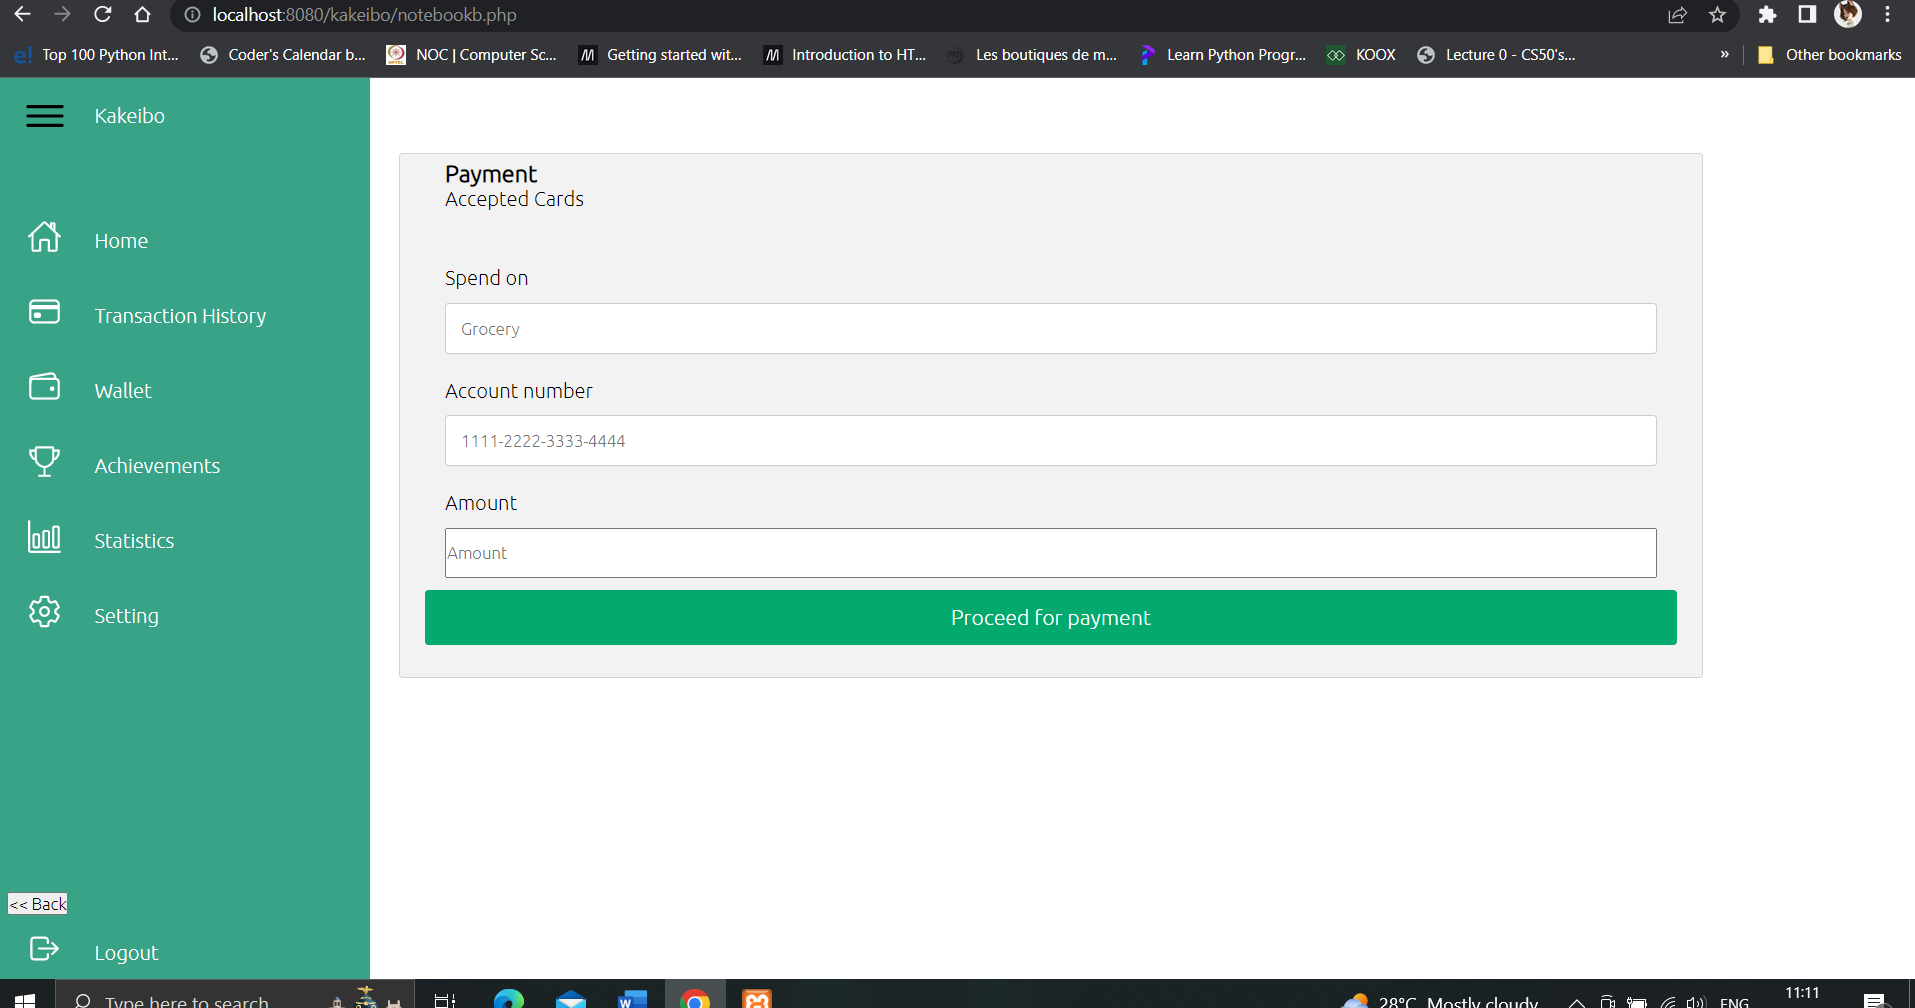Click the Amount input field
The height and width of the screenshot is (1008, 1915).
[1049, 552]
